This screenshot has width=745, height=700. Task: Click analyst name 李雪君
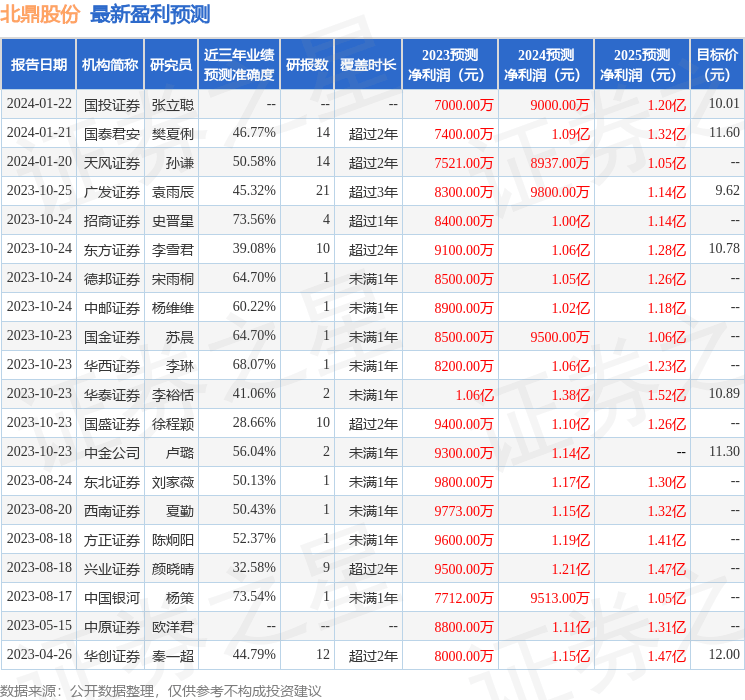click(x=172, y=250)
